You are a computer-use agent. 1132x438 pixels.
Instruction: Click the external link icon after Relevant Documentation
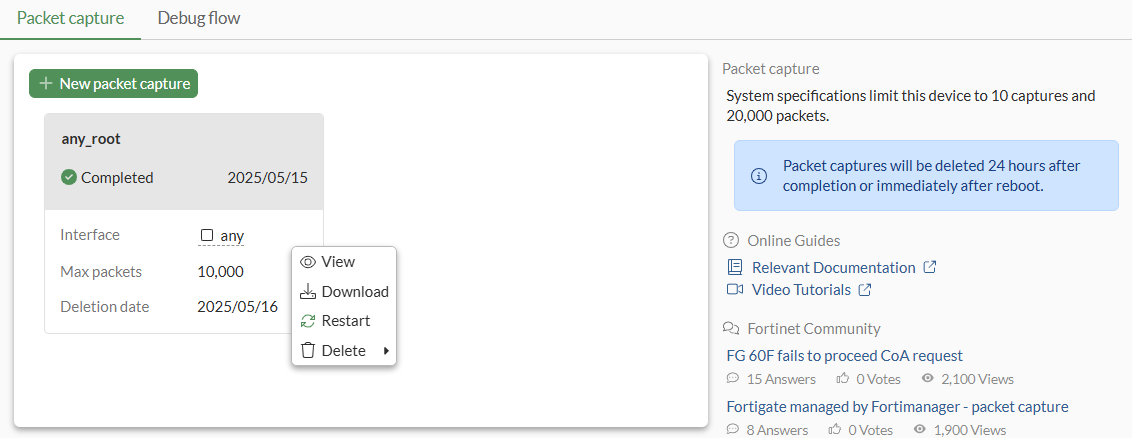pyautogui.click(x=929, y=268)
